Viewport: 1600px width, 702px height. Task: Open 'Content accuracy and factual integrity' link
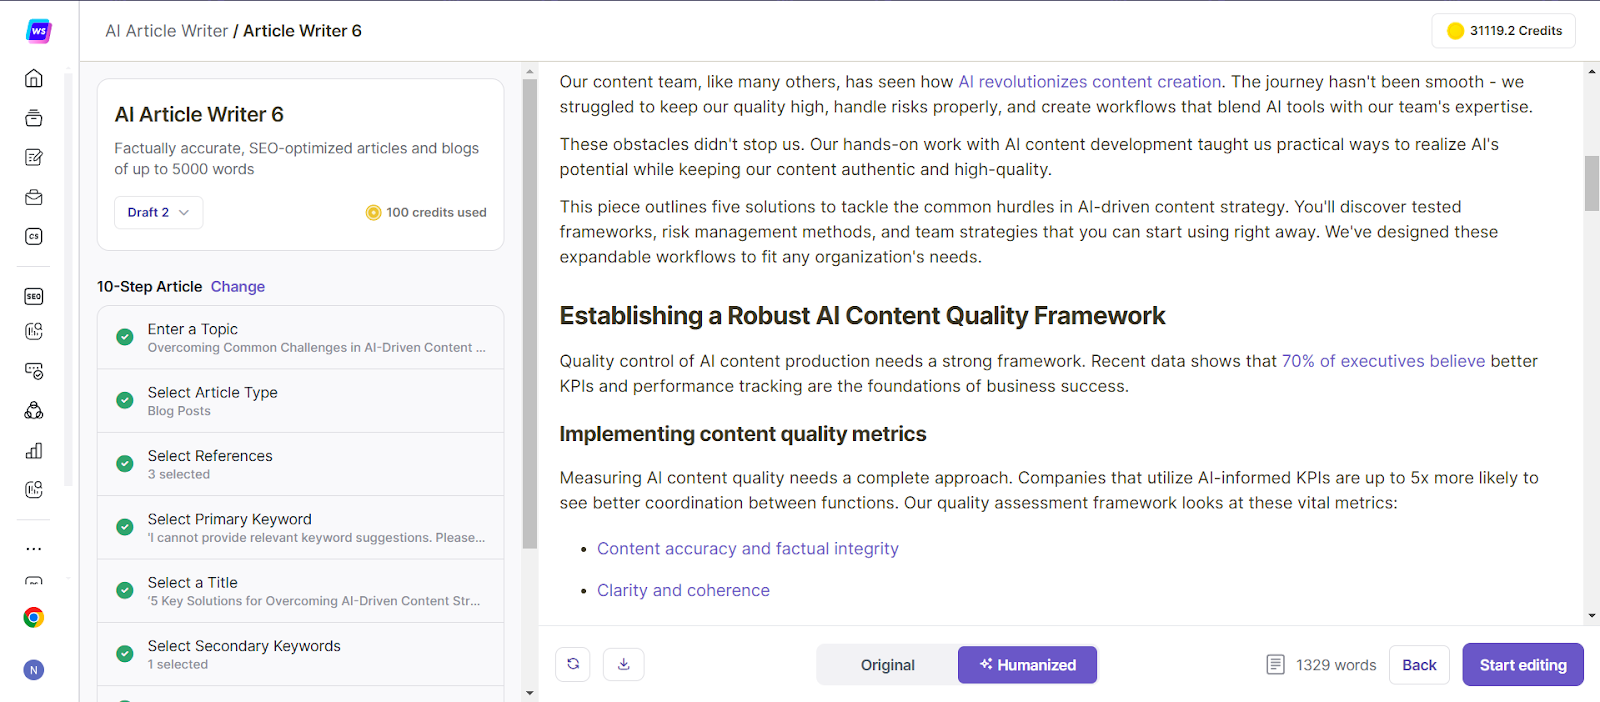coord(748,548)
